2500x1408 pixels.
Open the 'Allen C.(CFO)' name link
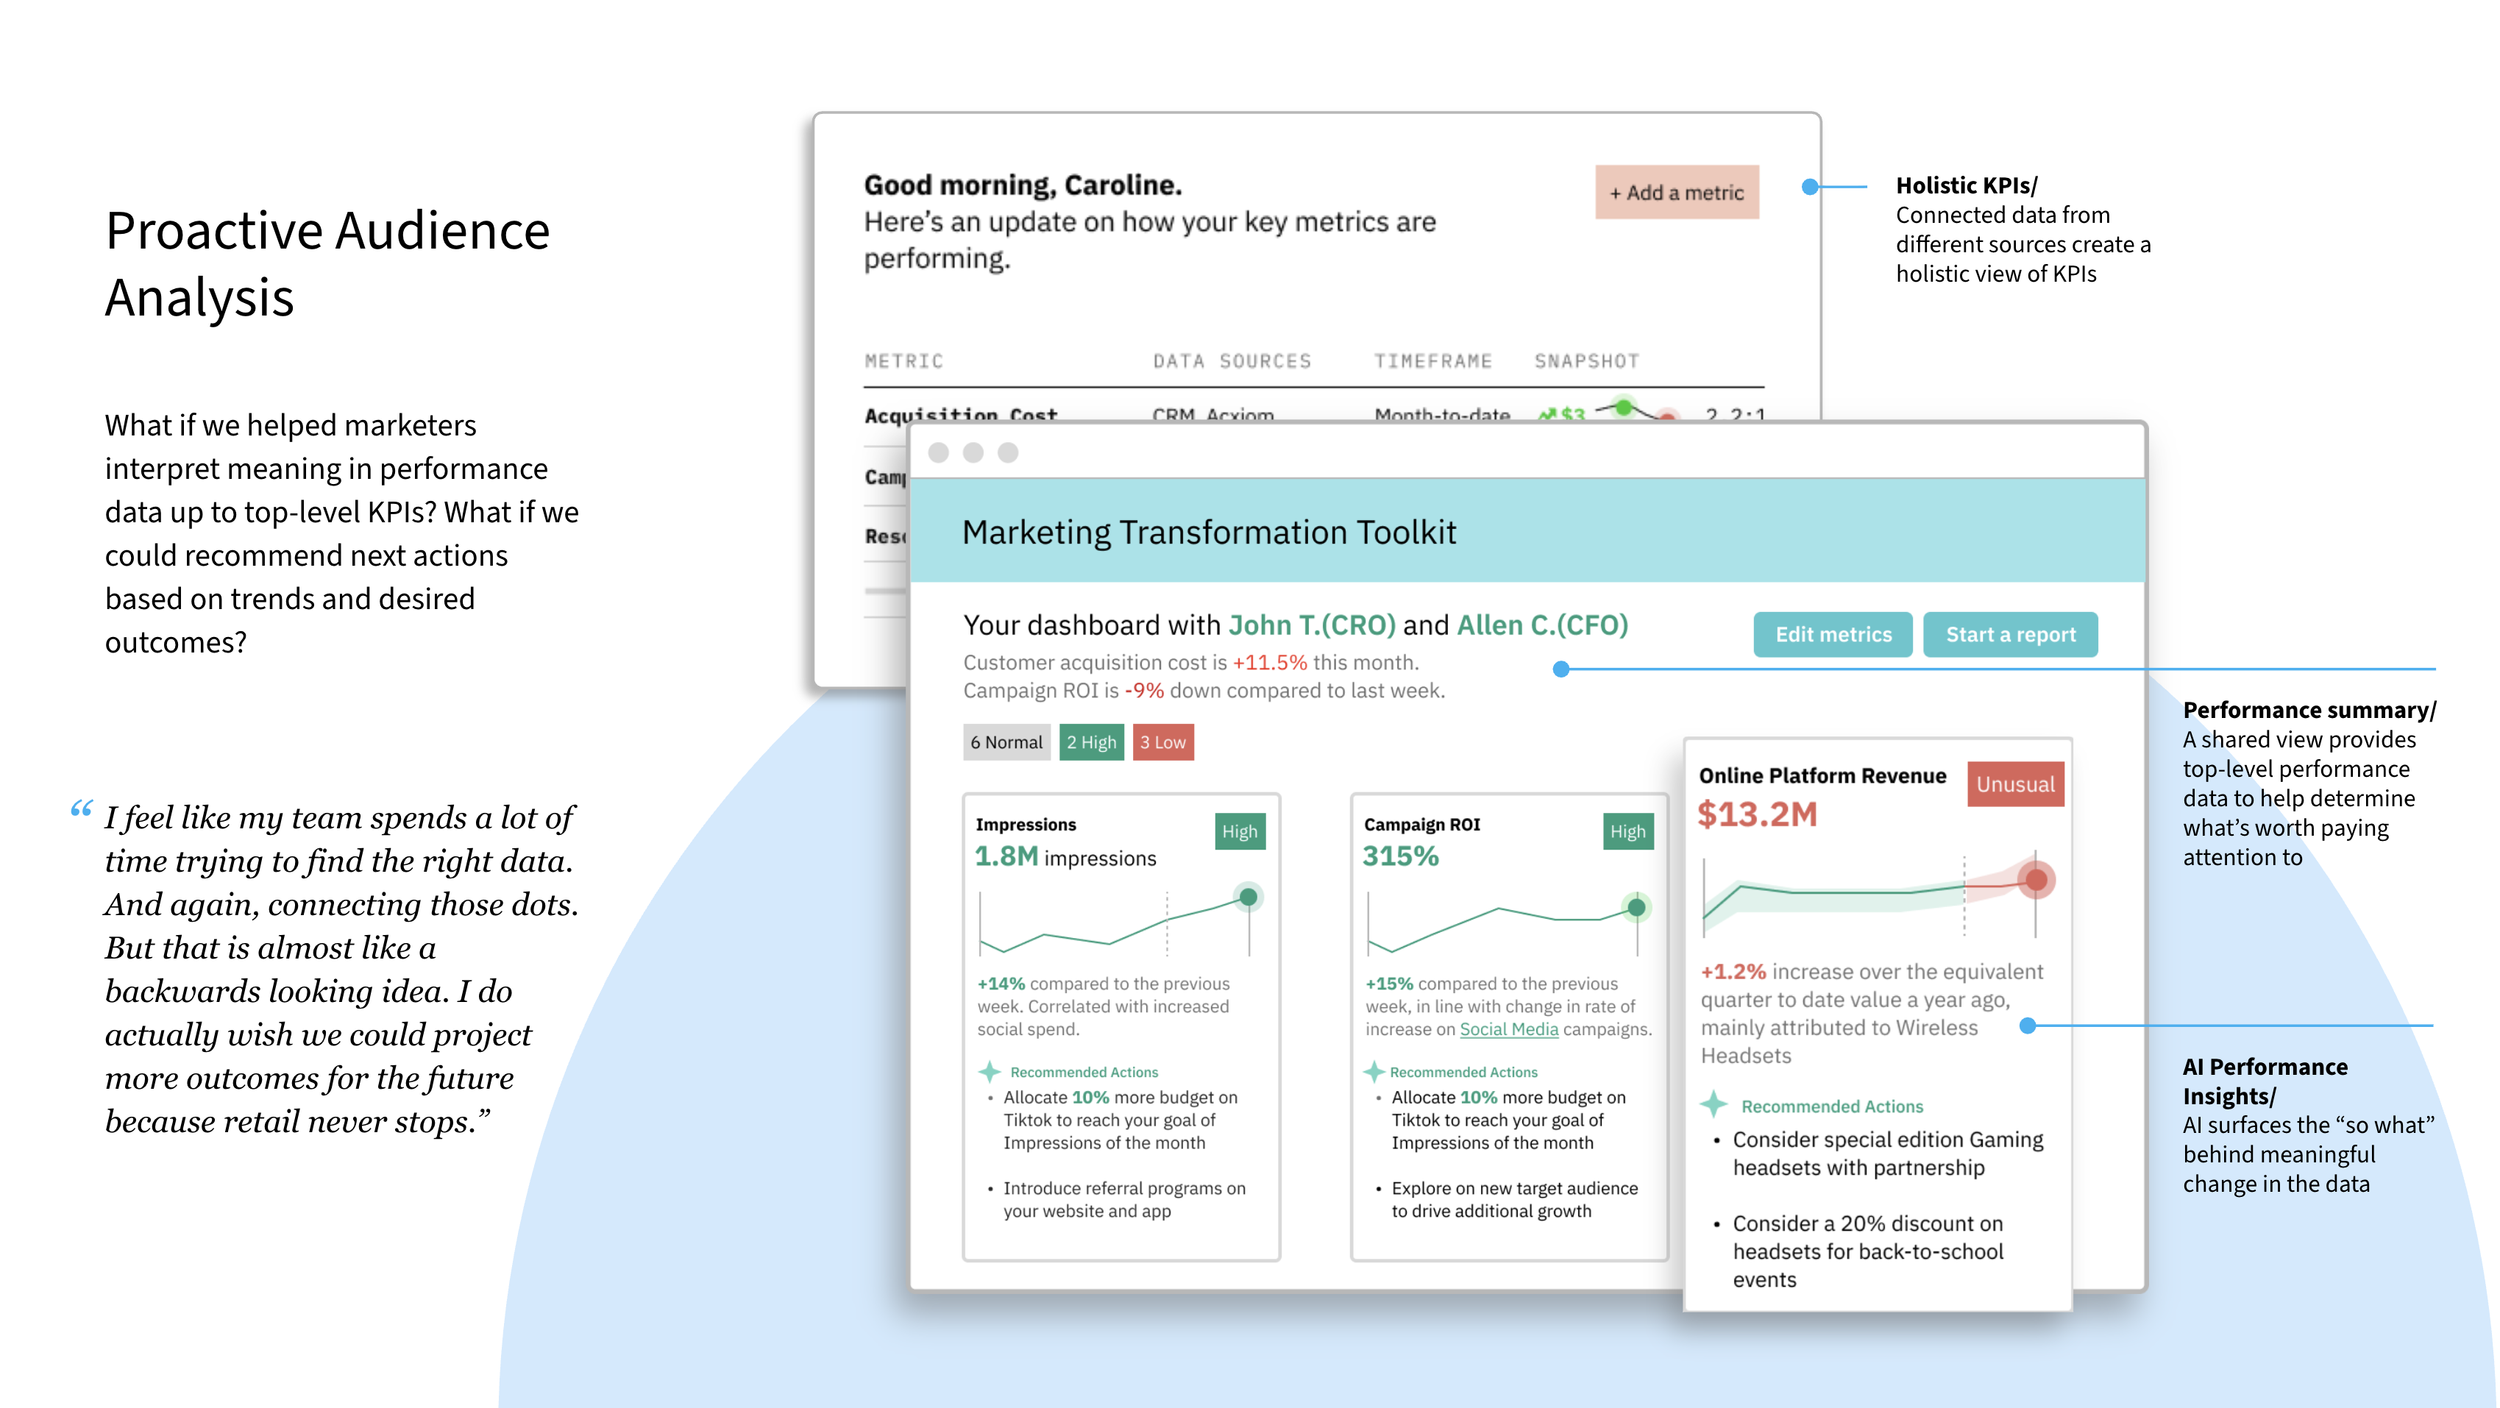pyautogui.click(x=1542, y=625)
